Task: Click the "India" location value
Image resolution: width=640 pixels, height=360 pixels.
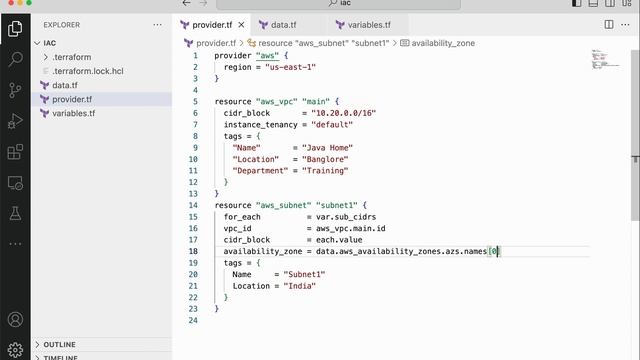Action: tap(300, 286)
